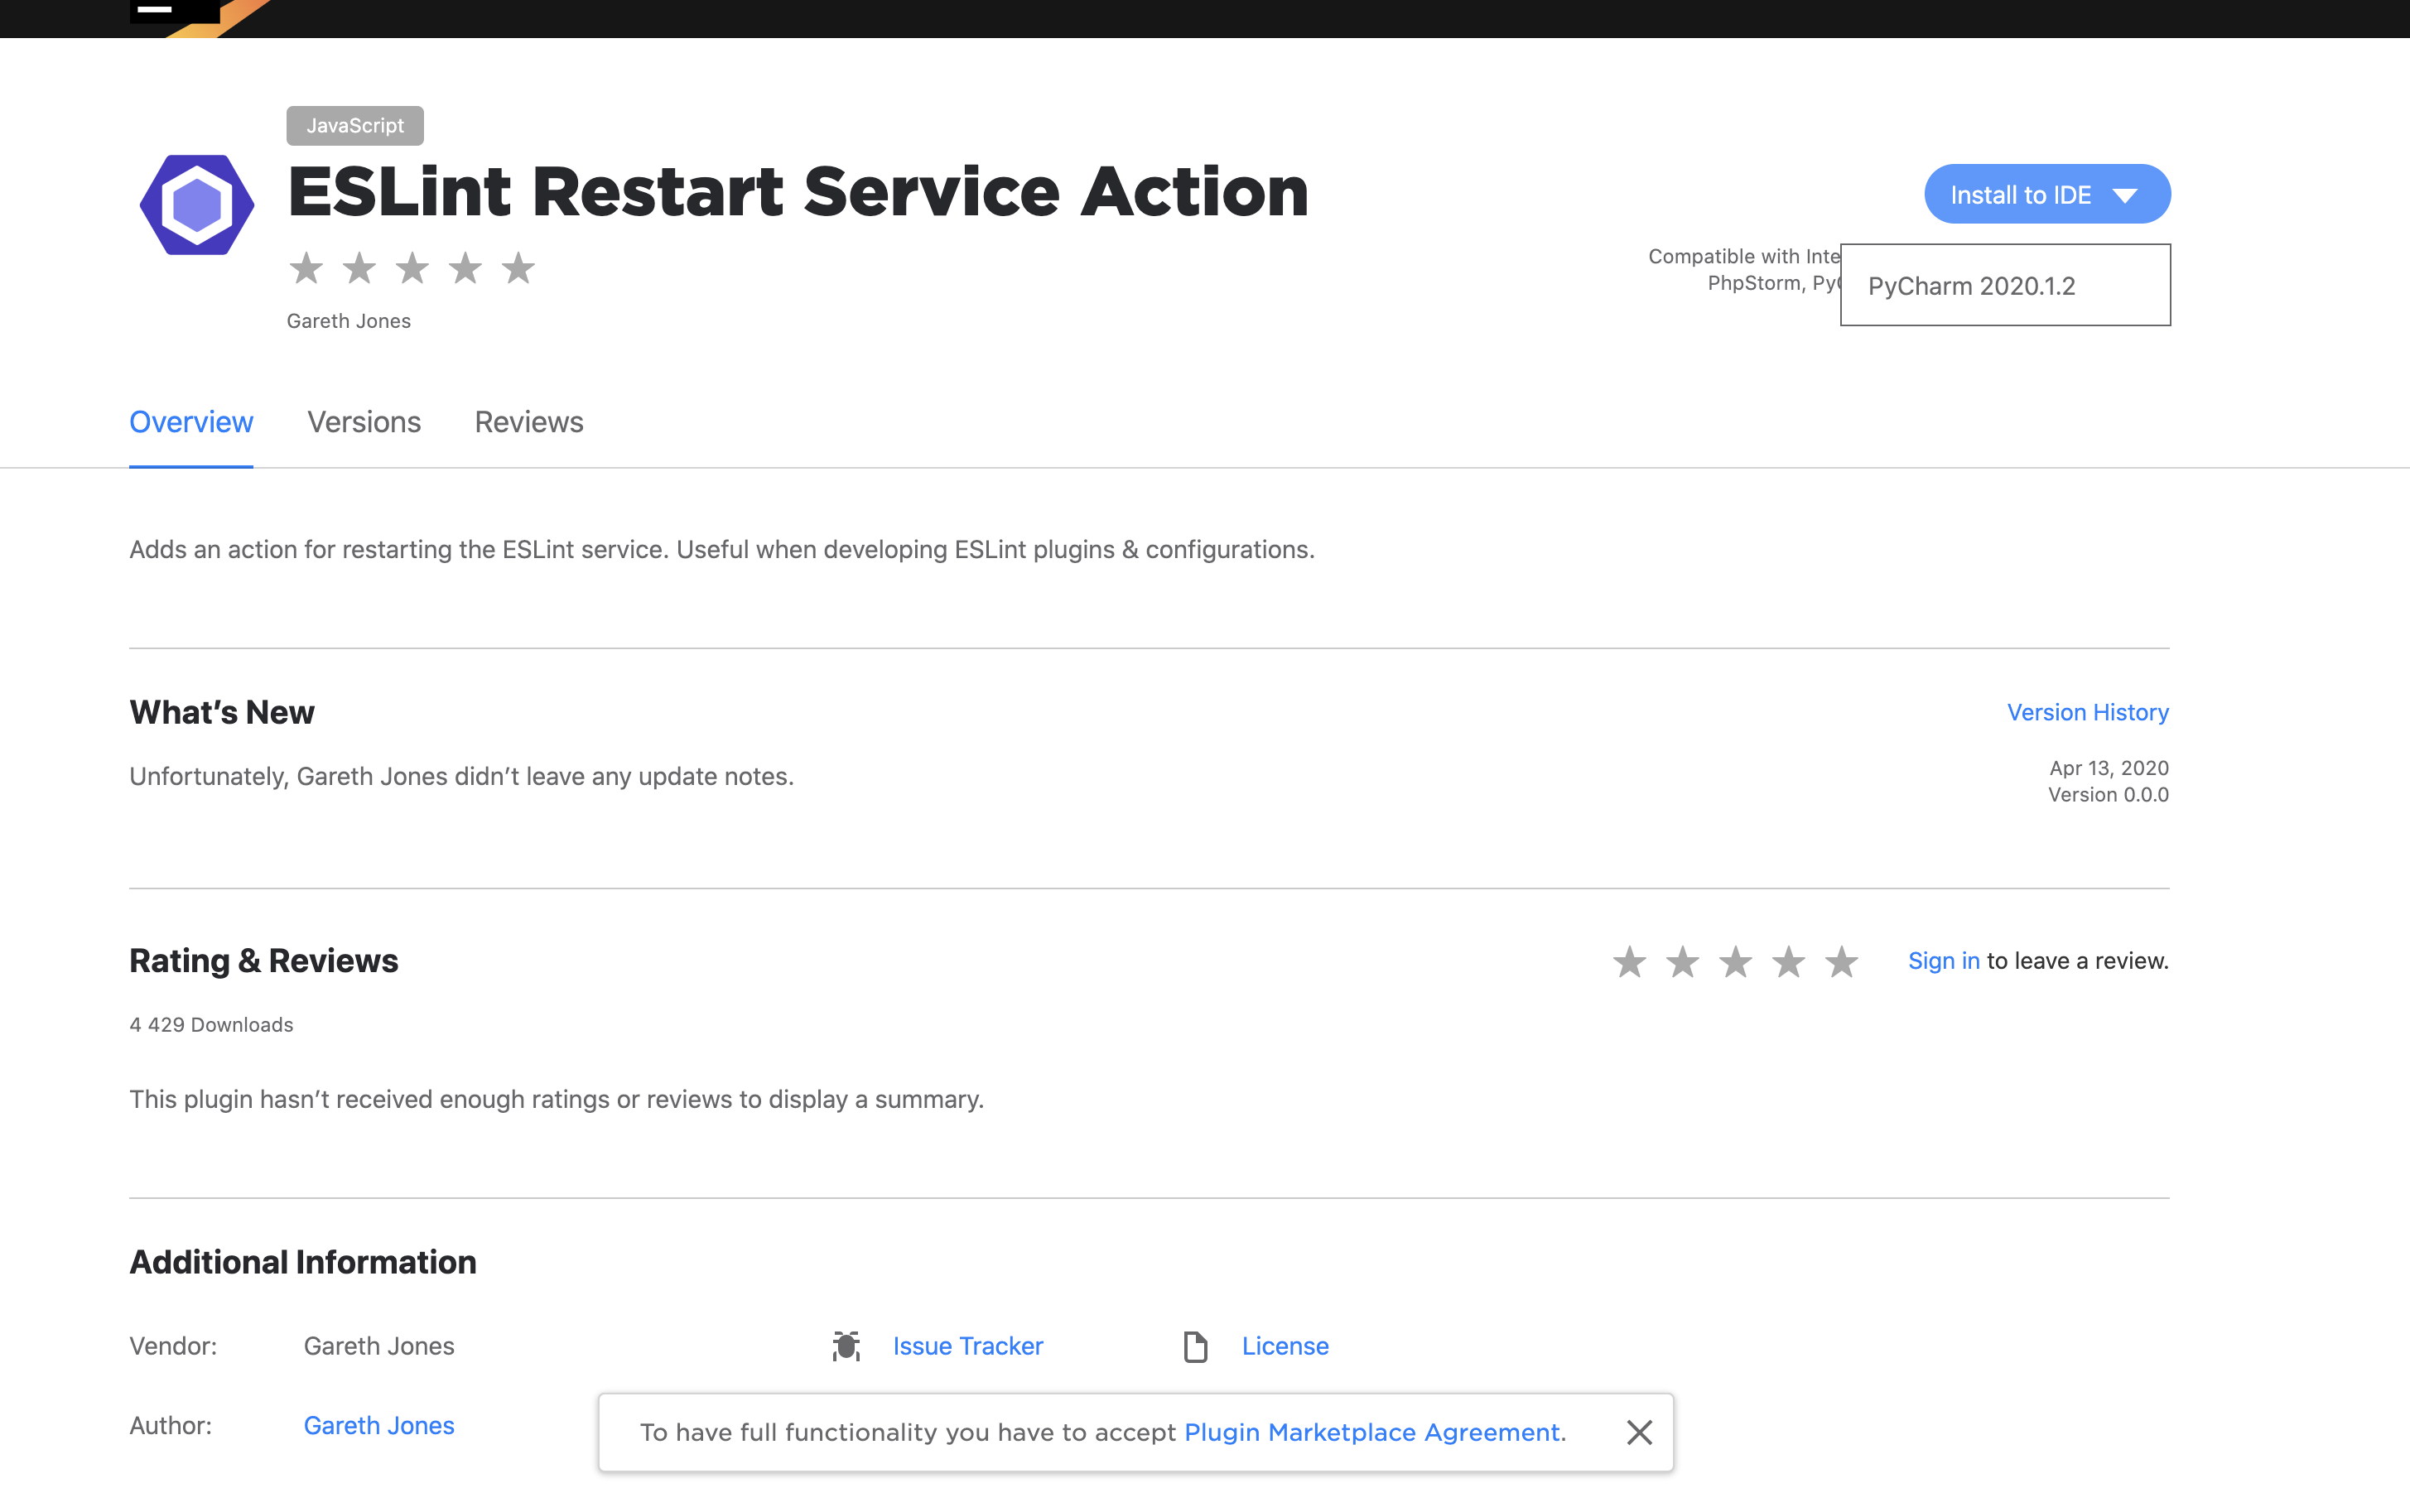Click the 4 429 Downloads count
Screen dimensions: 2410x1512
click(211, 1025)
